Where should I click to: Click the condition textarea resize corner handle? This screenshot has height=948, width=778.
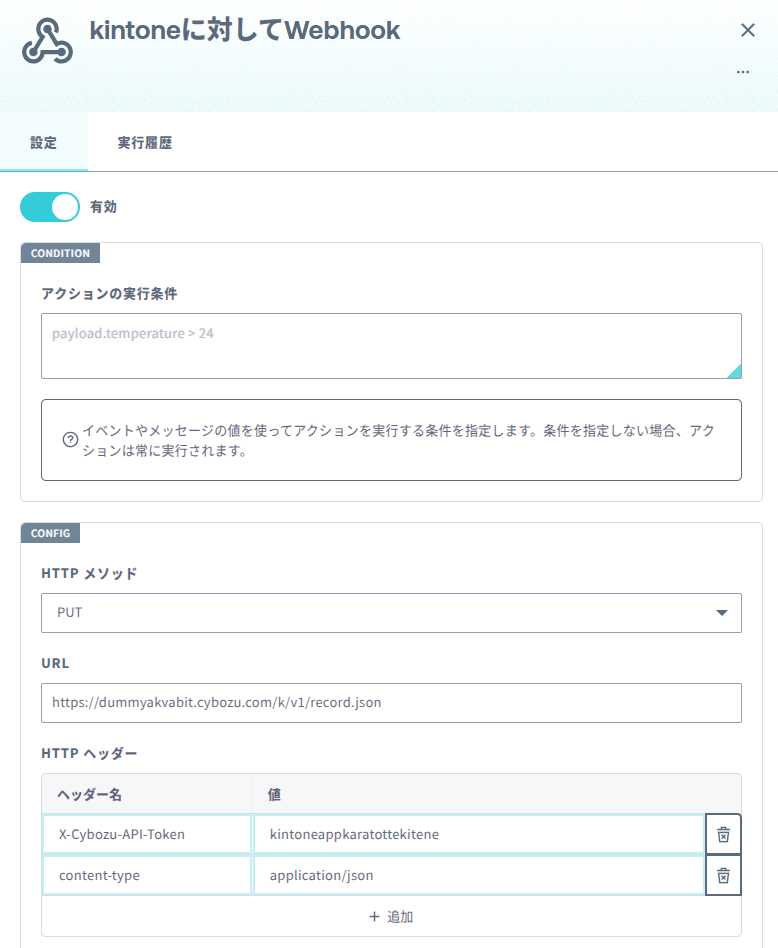[734, 371]
